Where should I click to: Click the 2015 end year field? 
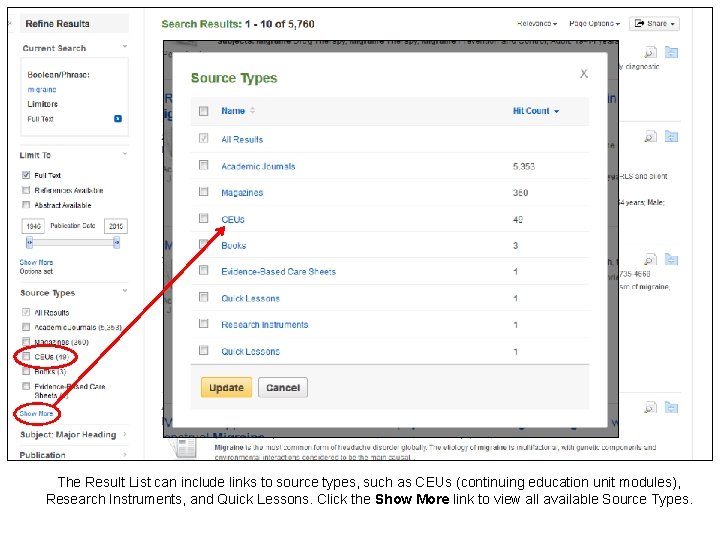coord(116,226)
